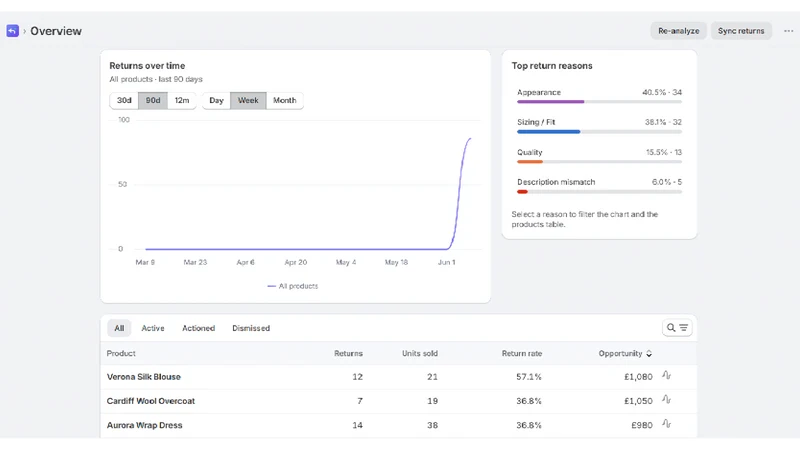Click the Units sold column header
Viewport: 800px width, 450px height.
[420, 354]
